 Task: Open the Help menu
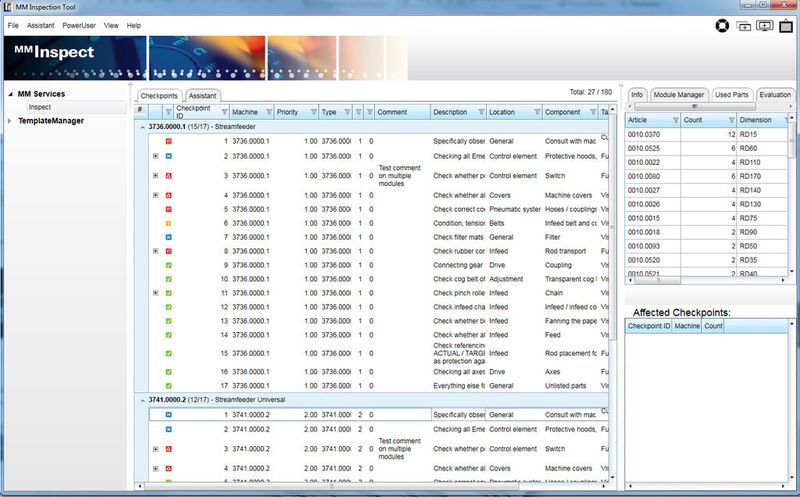[x=134, y=26]
